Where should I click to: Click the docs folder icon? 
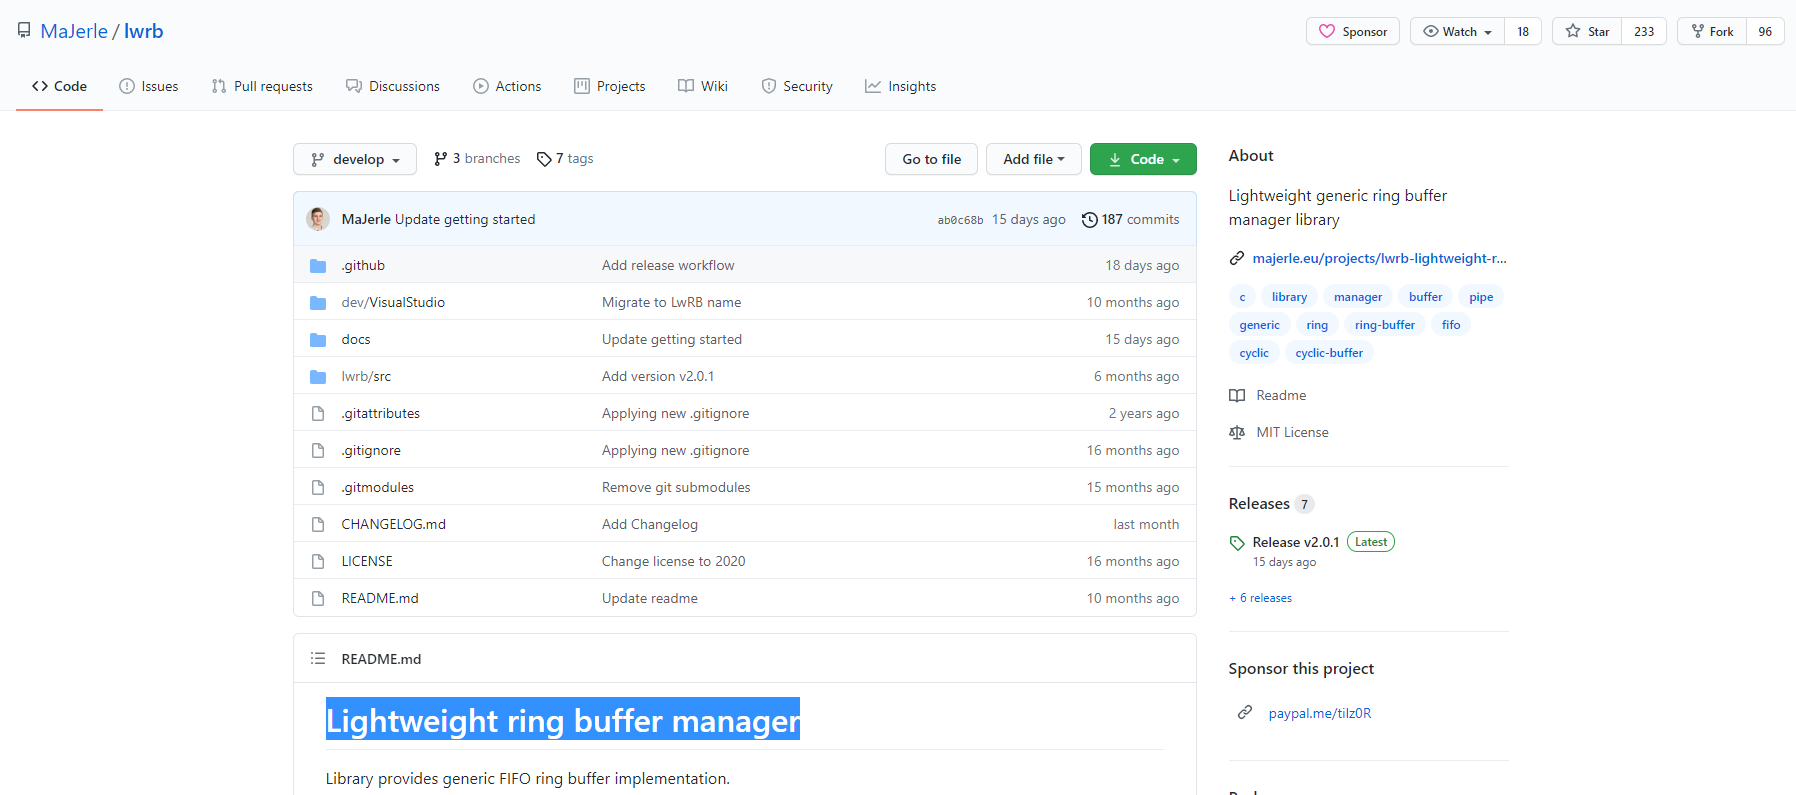point(318,340)
